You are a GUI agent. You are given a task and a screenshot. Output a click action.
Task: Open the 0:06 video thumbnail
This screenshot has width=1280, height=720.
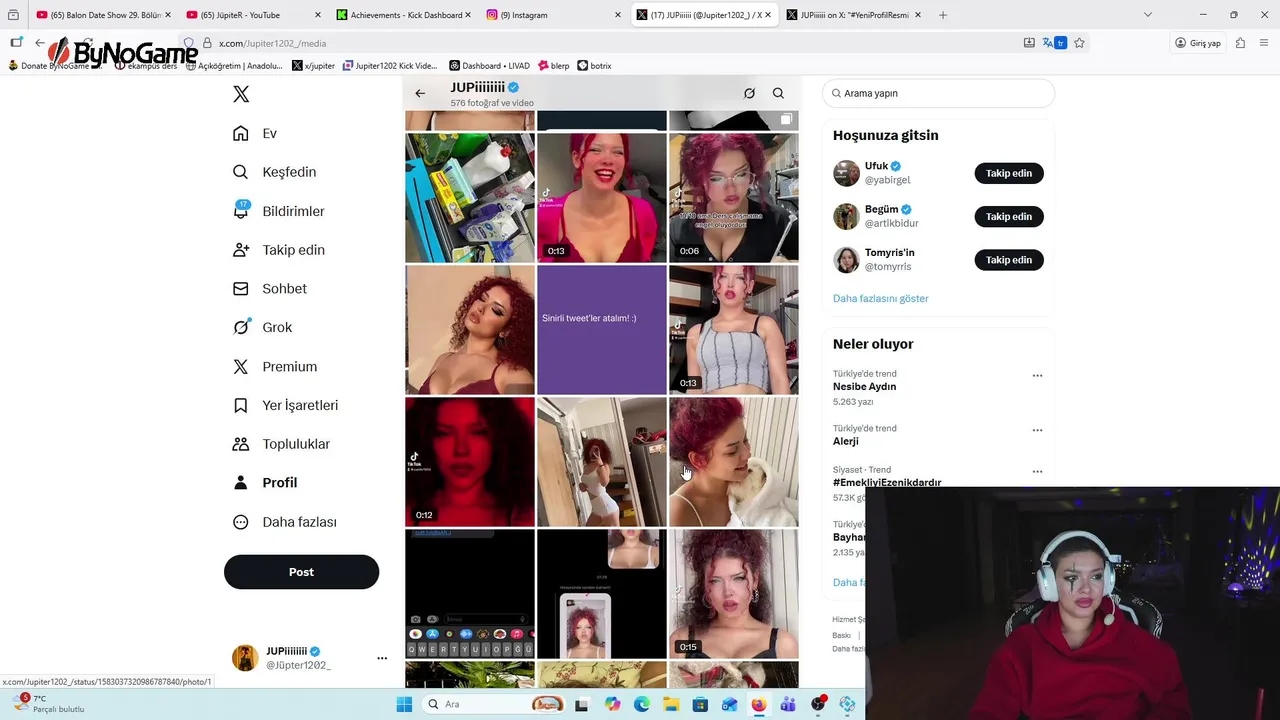[x=734, y=198]
